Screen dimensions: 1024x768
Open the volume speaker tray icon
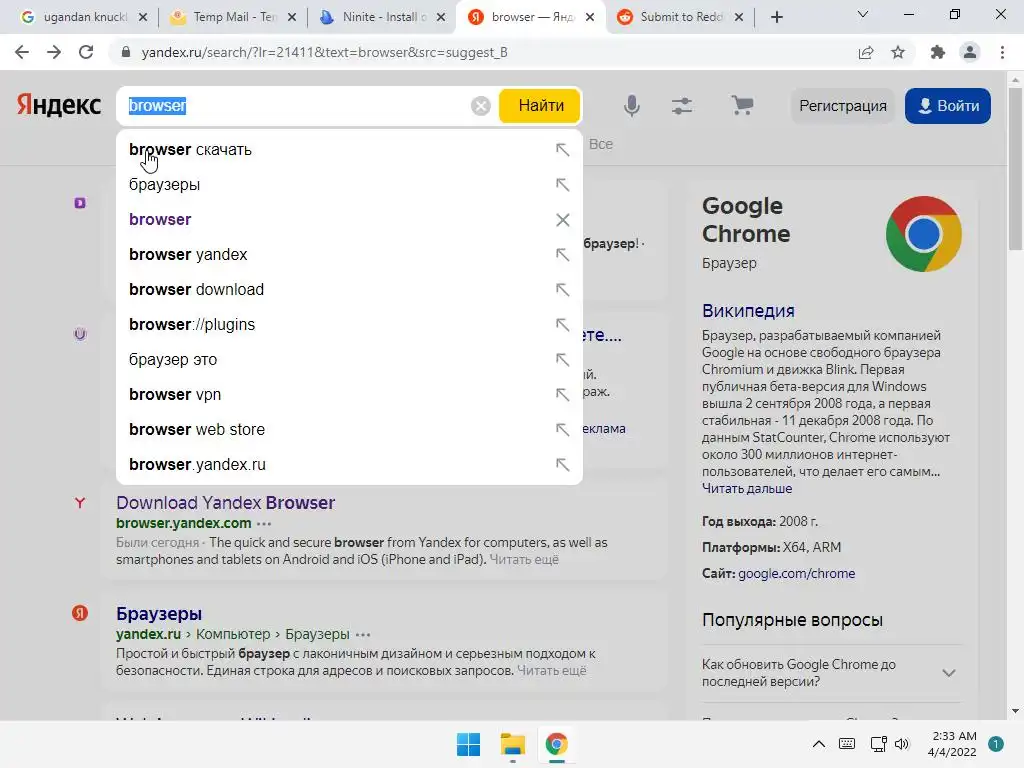902,744
